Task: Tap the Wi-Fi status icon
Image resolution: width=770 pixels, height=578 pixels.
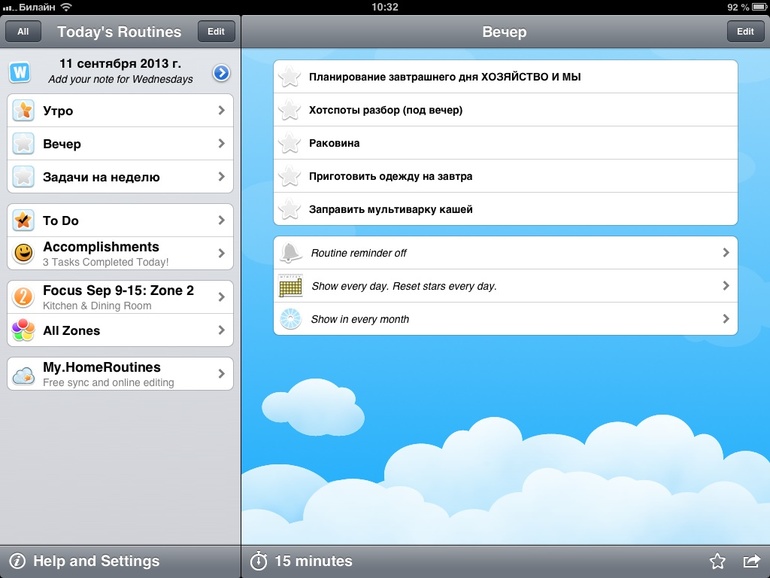Action: [66, 7]
